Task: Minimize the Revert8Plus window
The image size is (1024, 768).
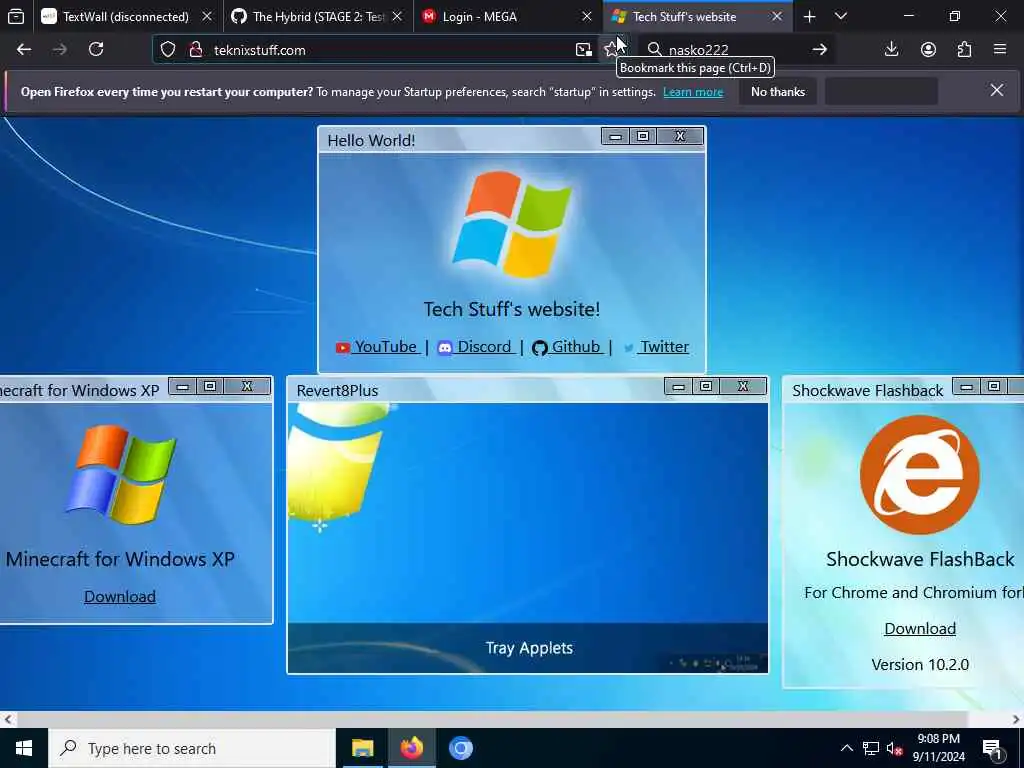Action: 679,387
